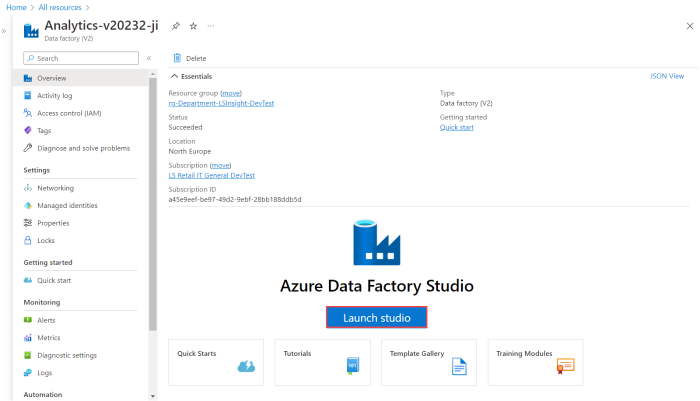Open the JSON View link

point(666,76)
